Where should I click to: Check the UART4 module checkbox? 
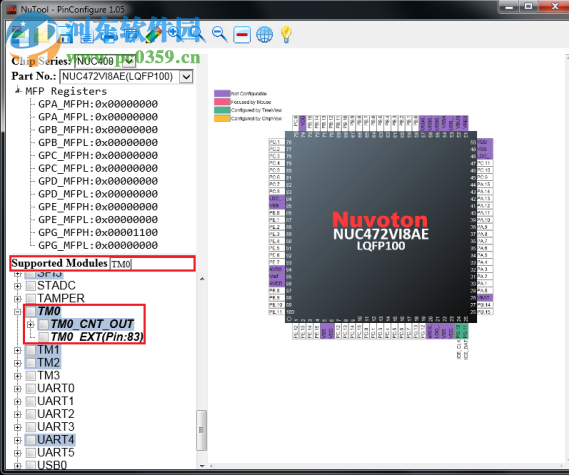click(x=31, y=440)
